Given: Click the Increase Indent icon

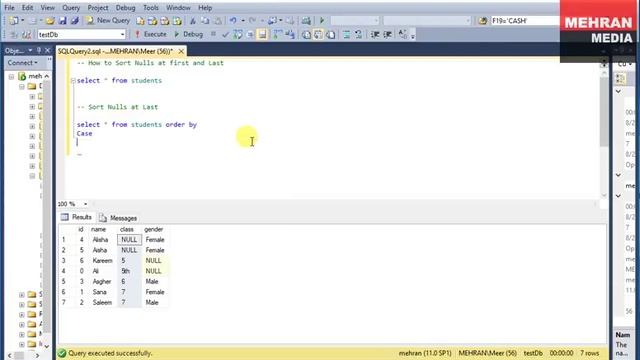Looking at the screenshot, I should pyautogui.click(x=387, y=35).
